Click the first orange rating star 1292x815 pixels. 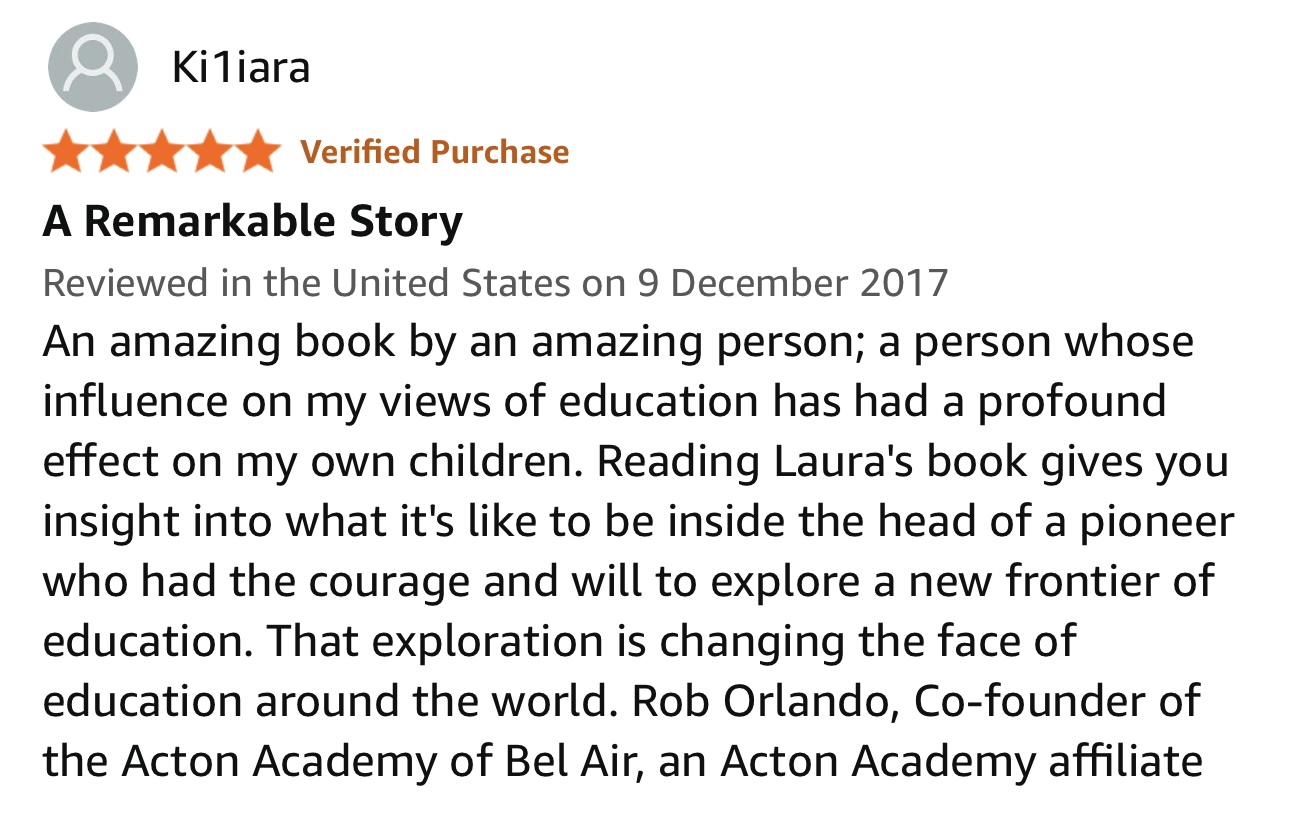coord(66,152)
